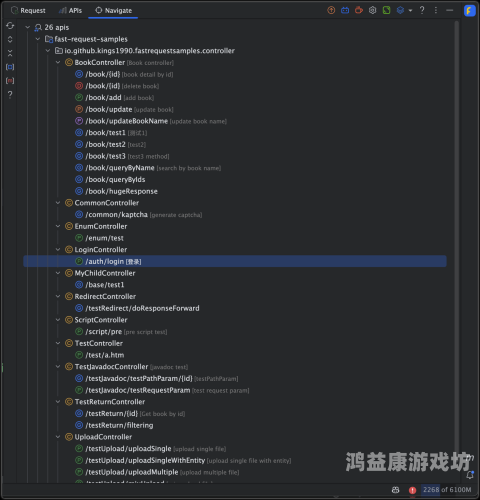Select the fast-request-samples module

(x=86, y=39)
